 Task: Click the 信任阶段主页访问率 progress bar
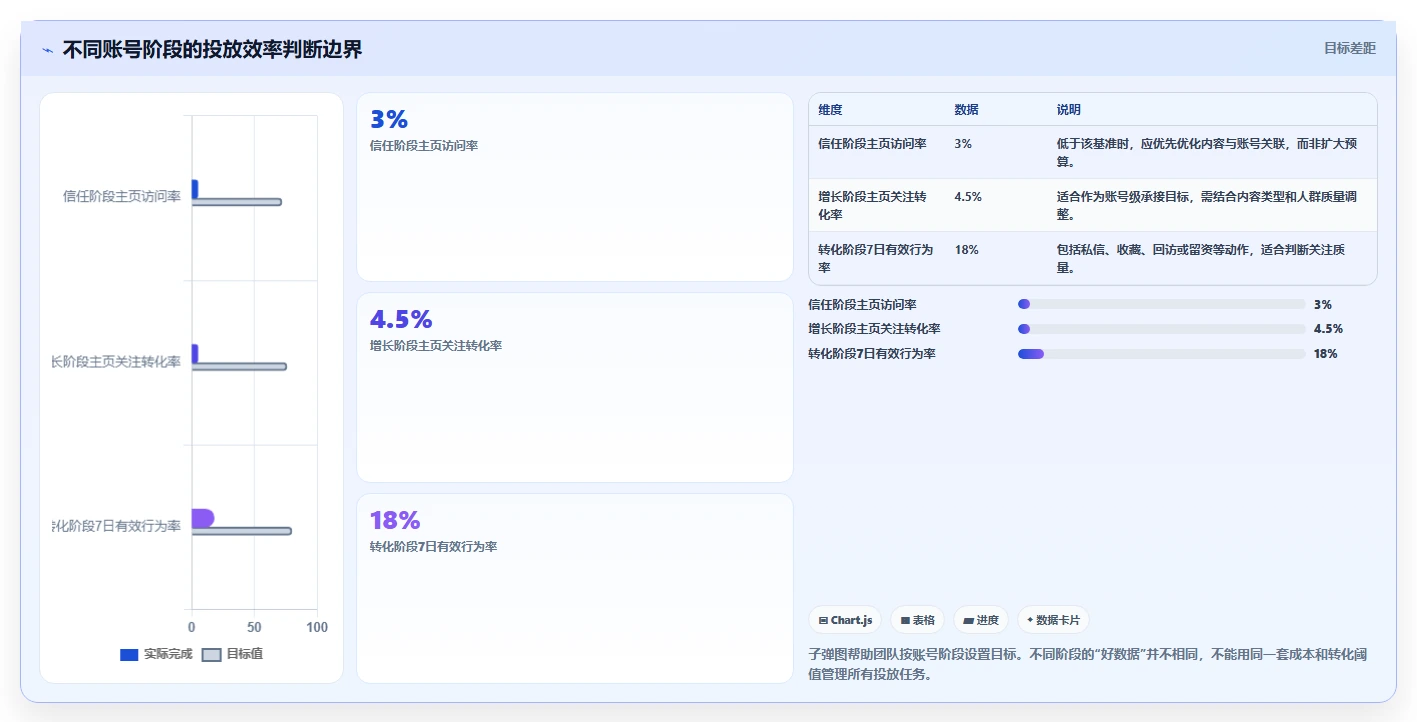tap(1162, 304)
